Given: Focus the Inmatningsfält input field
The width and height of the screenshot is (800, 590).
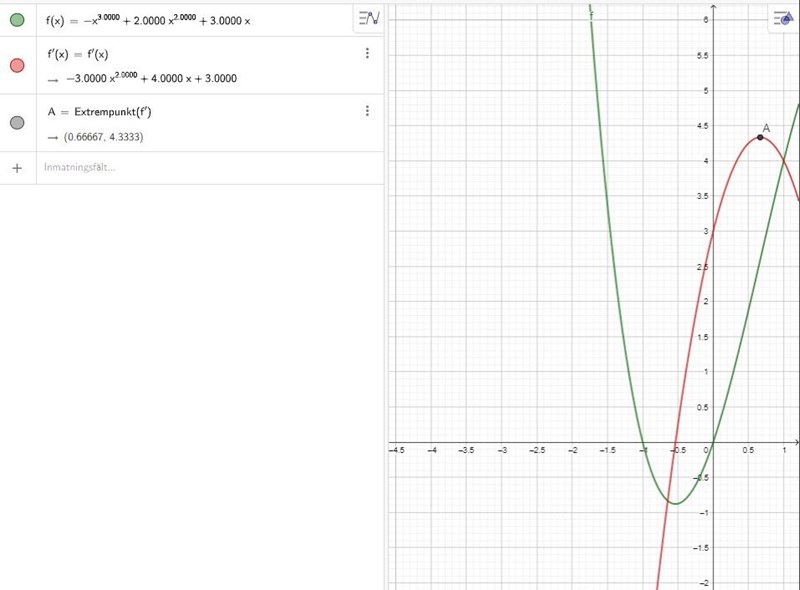Looking at the screenshot, I should click(200, 168).
